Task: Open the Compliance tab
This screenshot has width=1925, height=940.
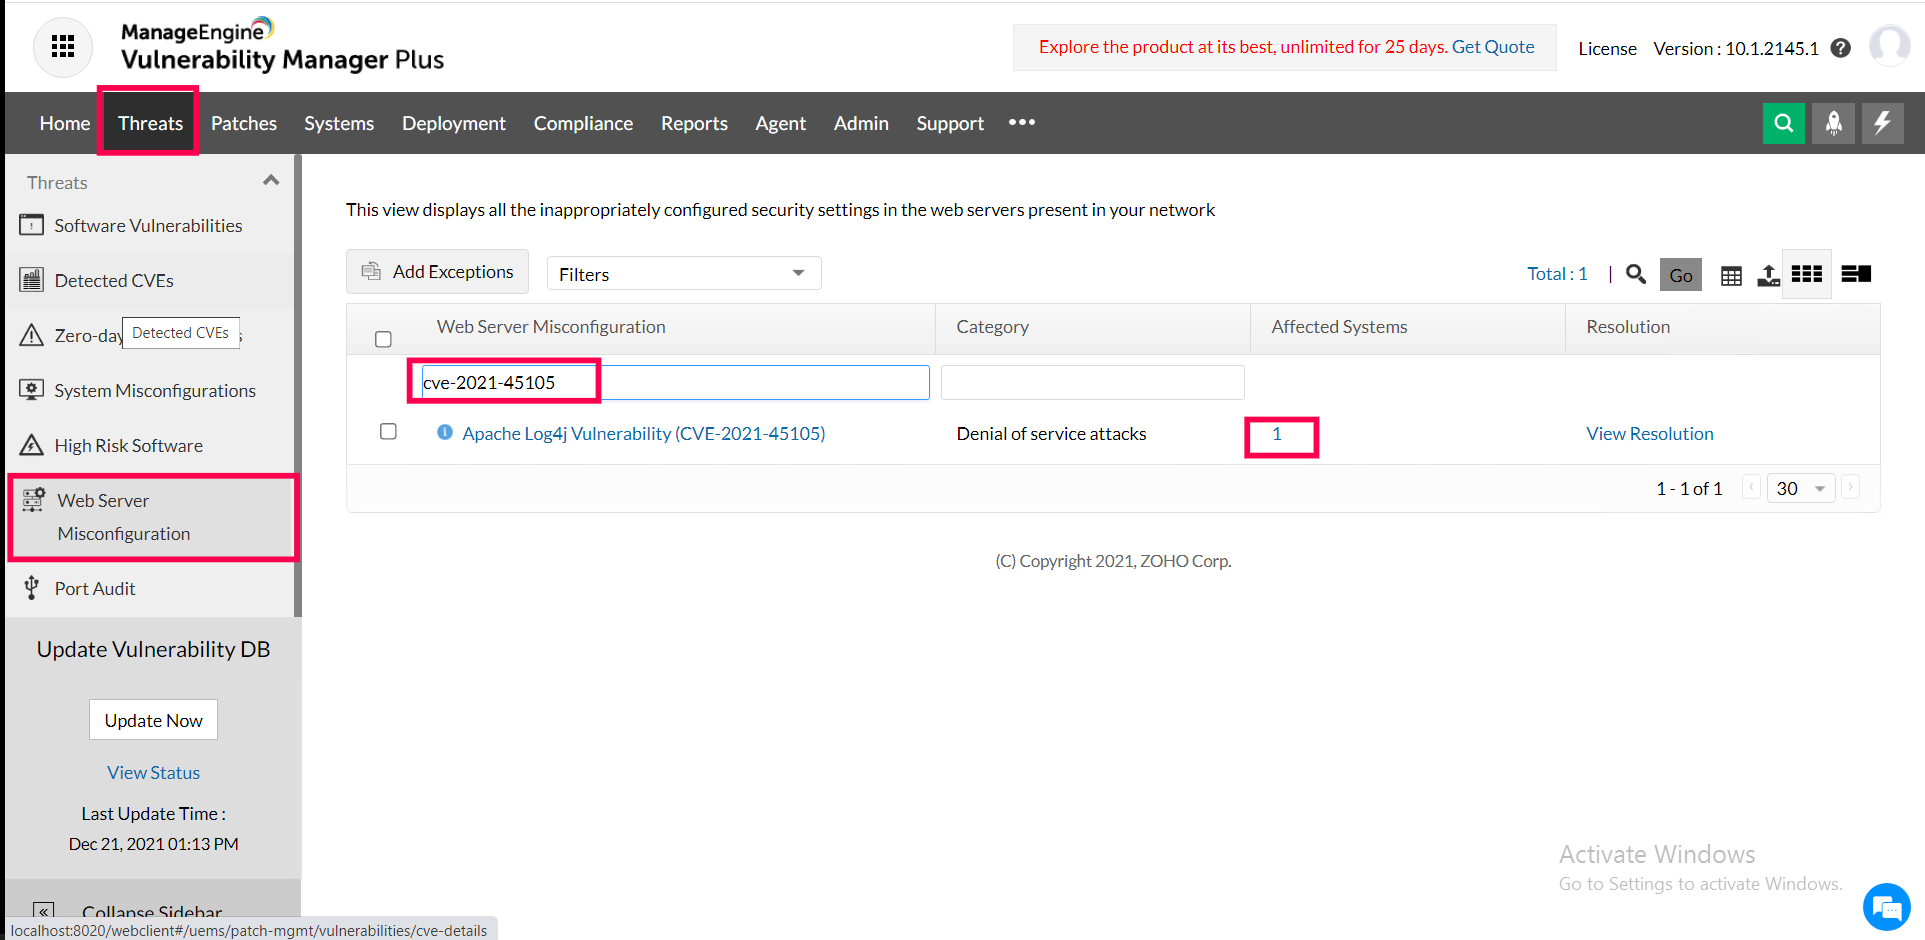Action: click(x=583, y=123)
